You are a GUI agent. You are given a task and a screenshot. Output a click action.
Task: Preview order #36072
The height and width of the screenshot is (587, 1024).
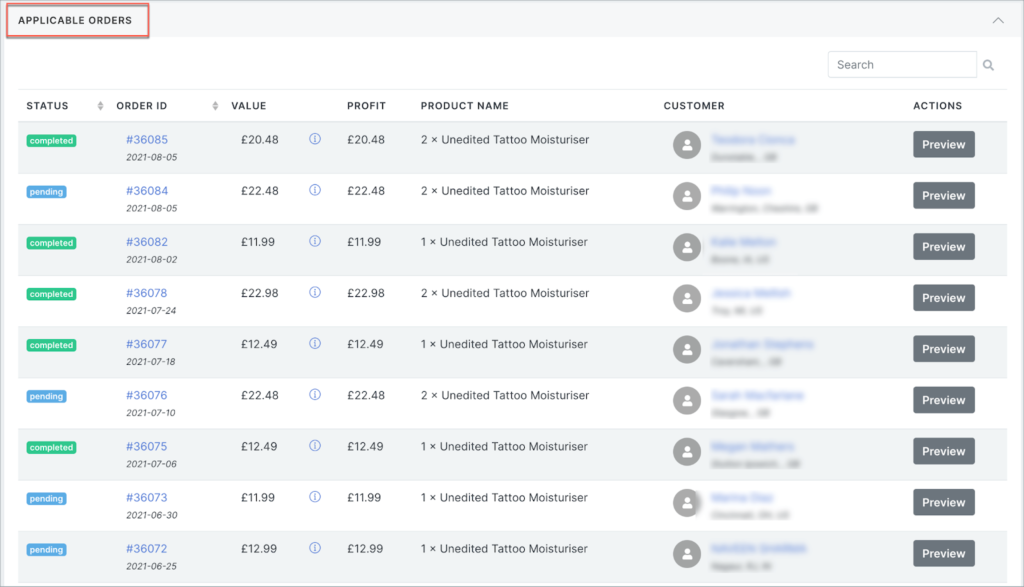[x=943, y=553]
